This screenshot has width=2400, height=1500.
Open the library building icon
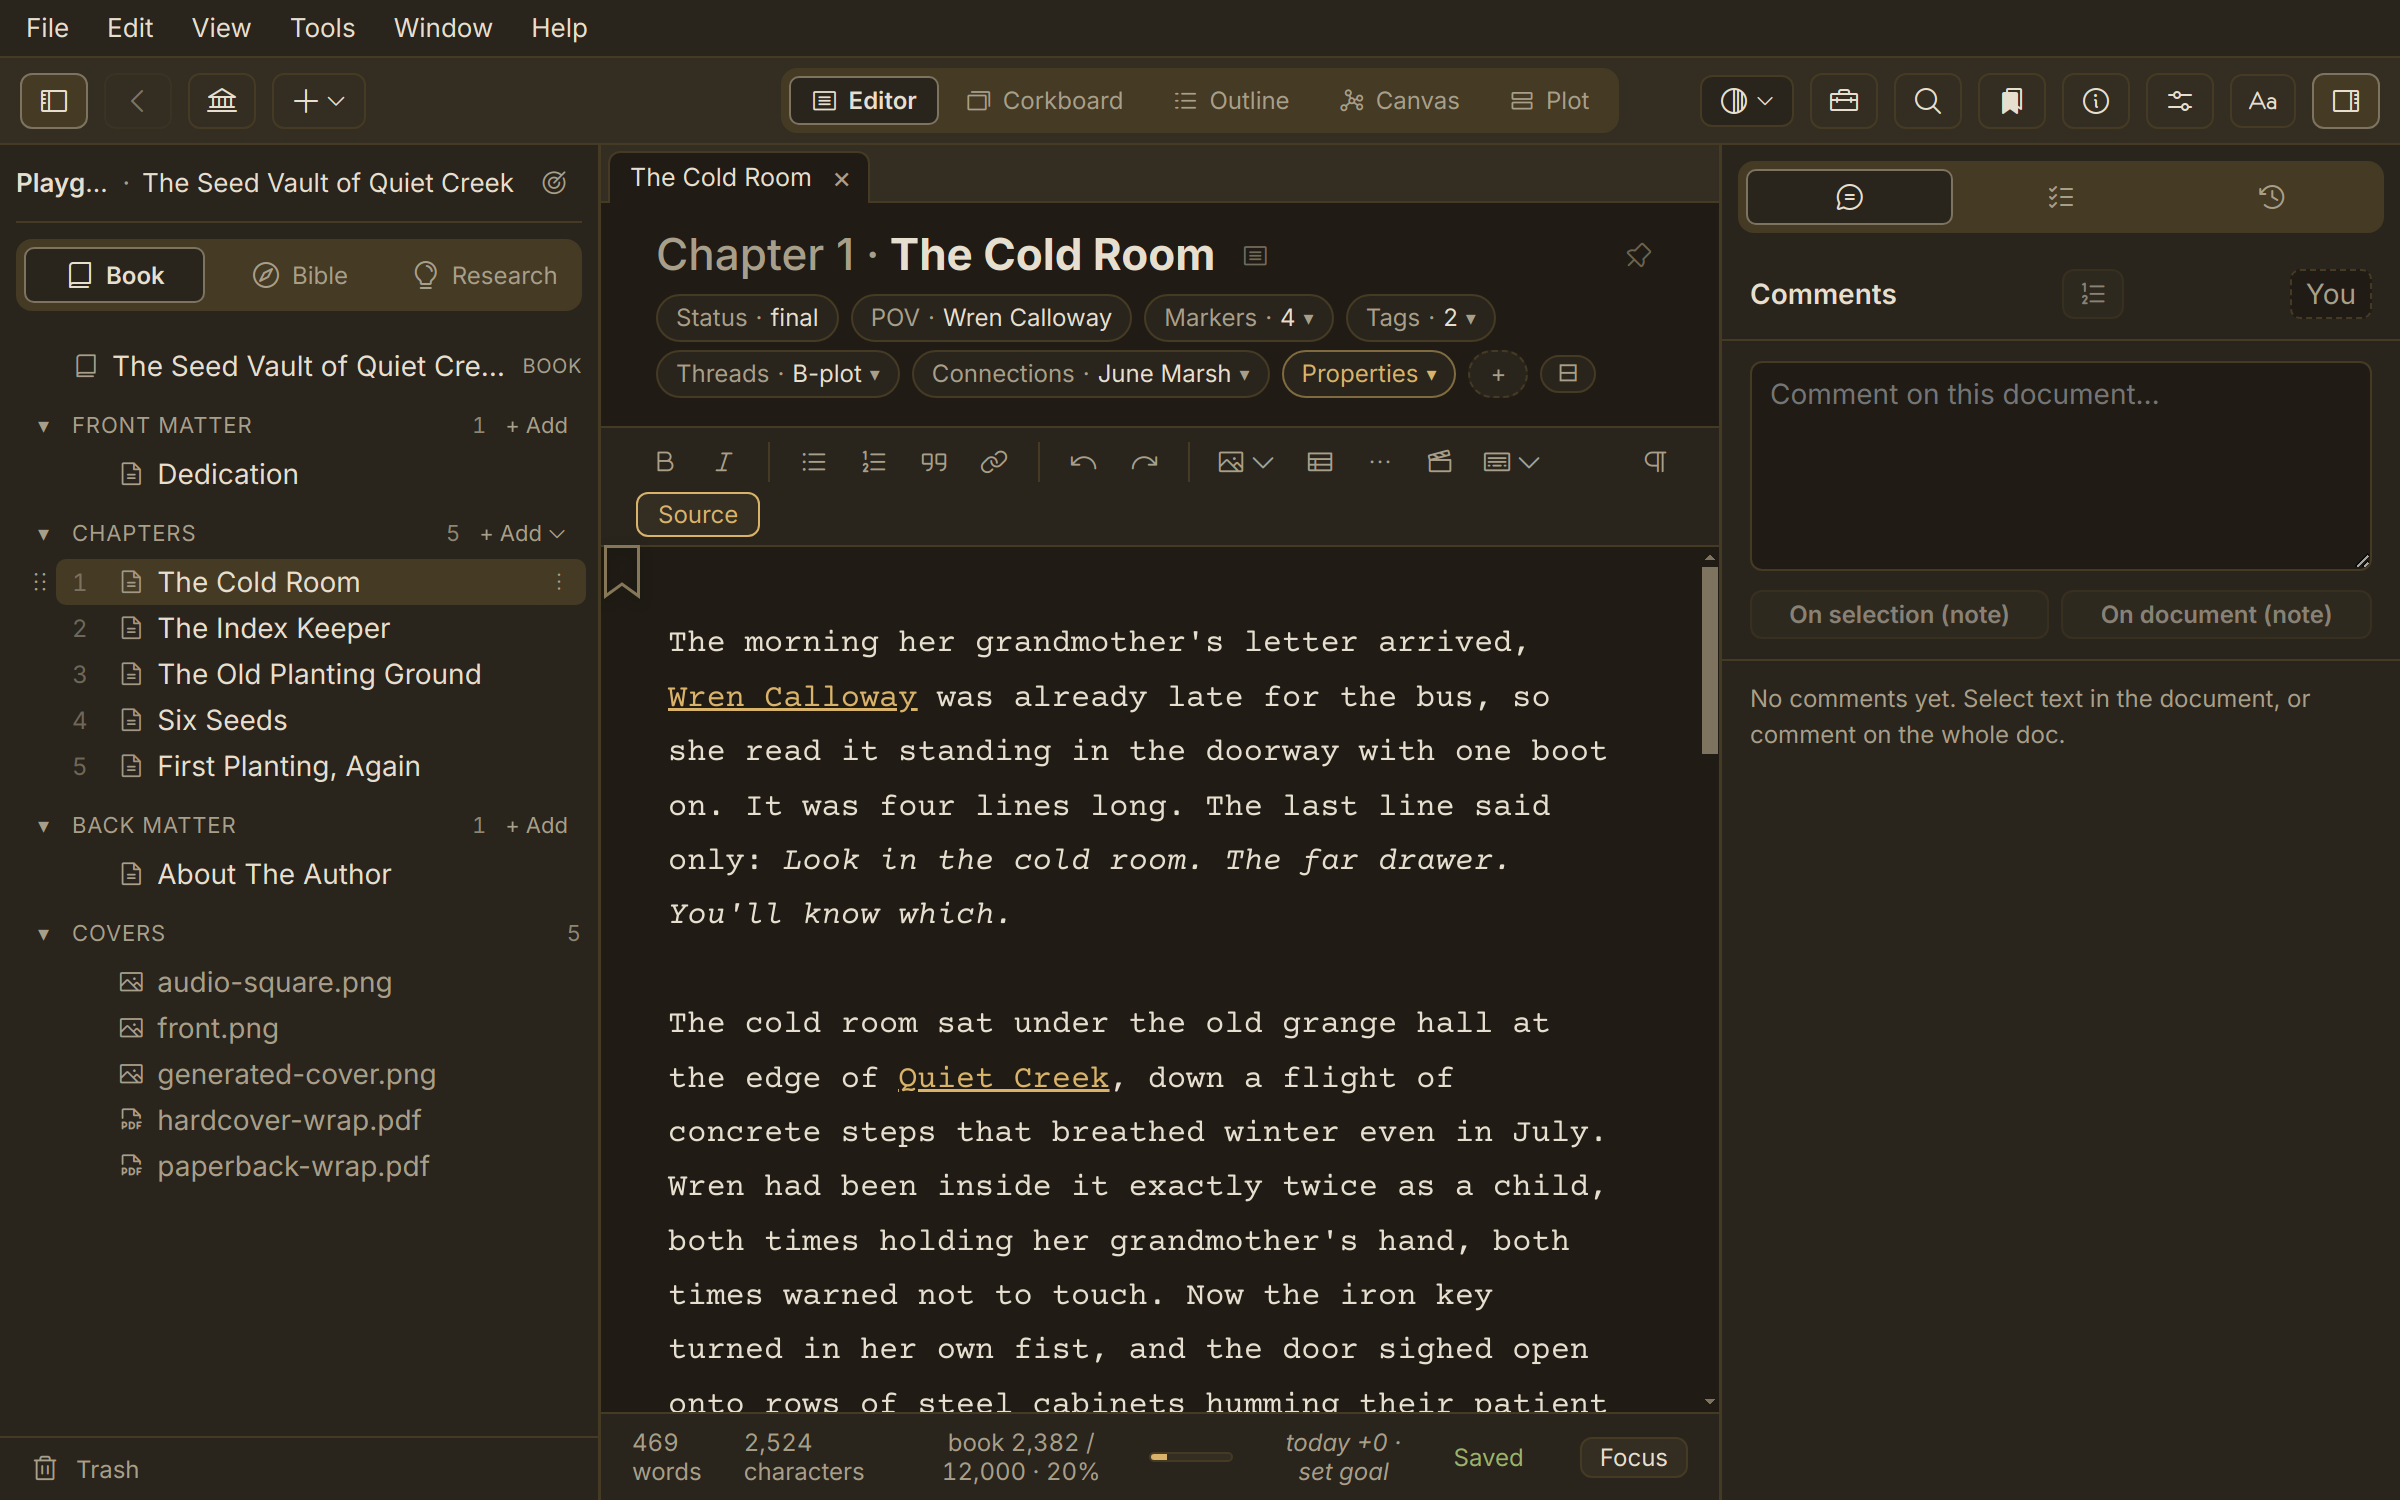tap(222, 101)
